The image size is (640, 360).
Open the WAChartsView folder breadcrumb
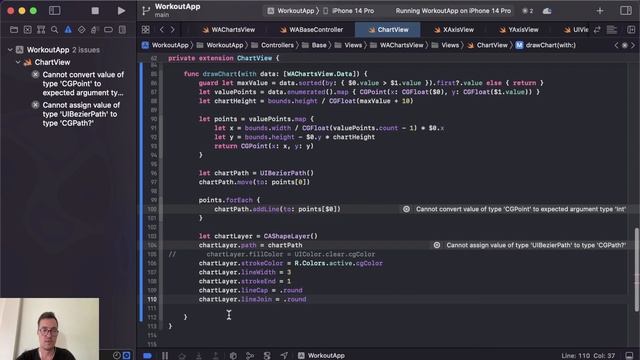(397, 45)
